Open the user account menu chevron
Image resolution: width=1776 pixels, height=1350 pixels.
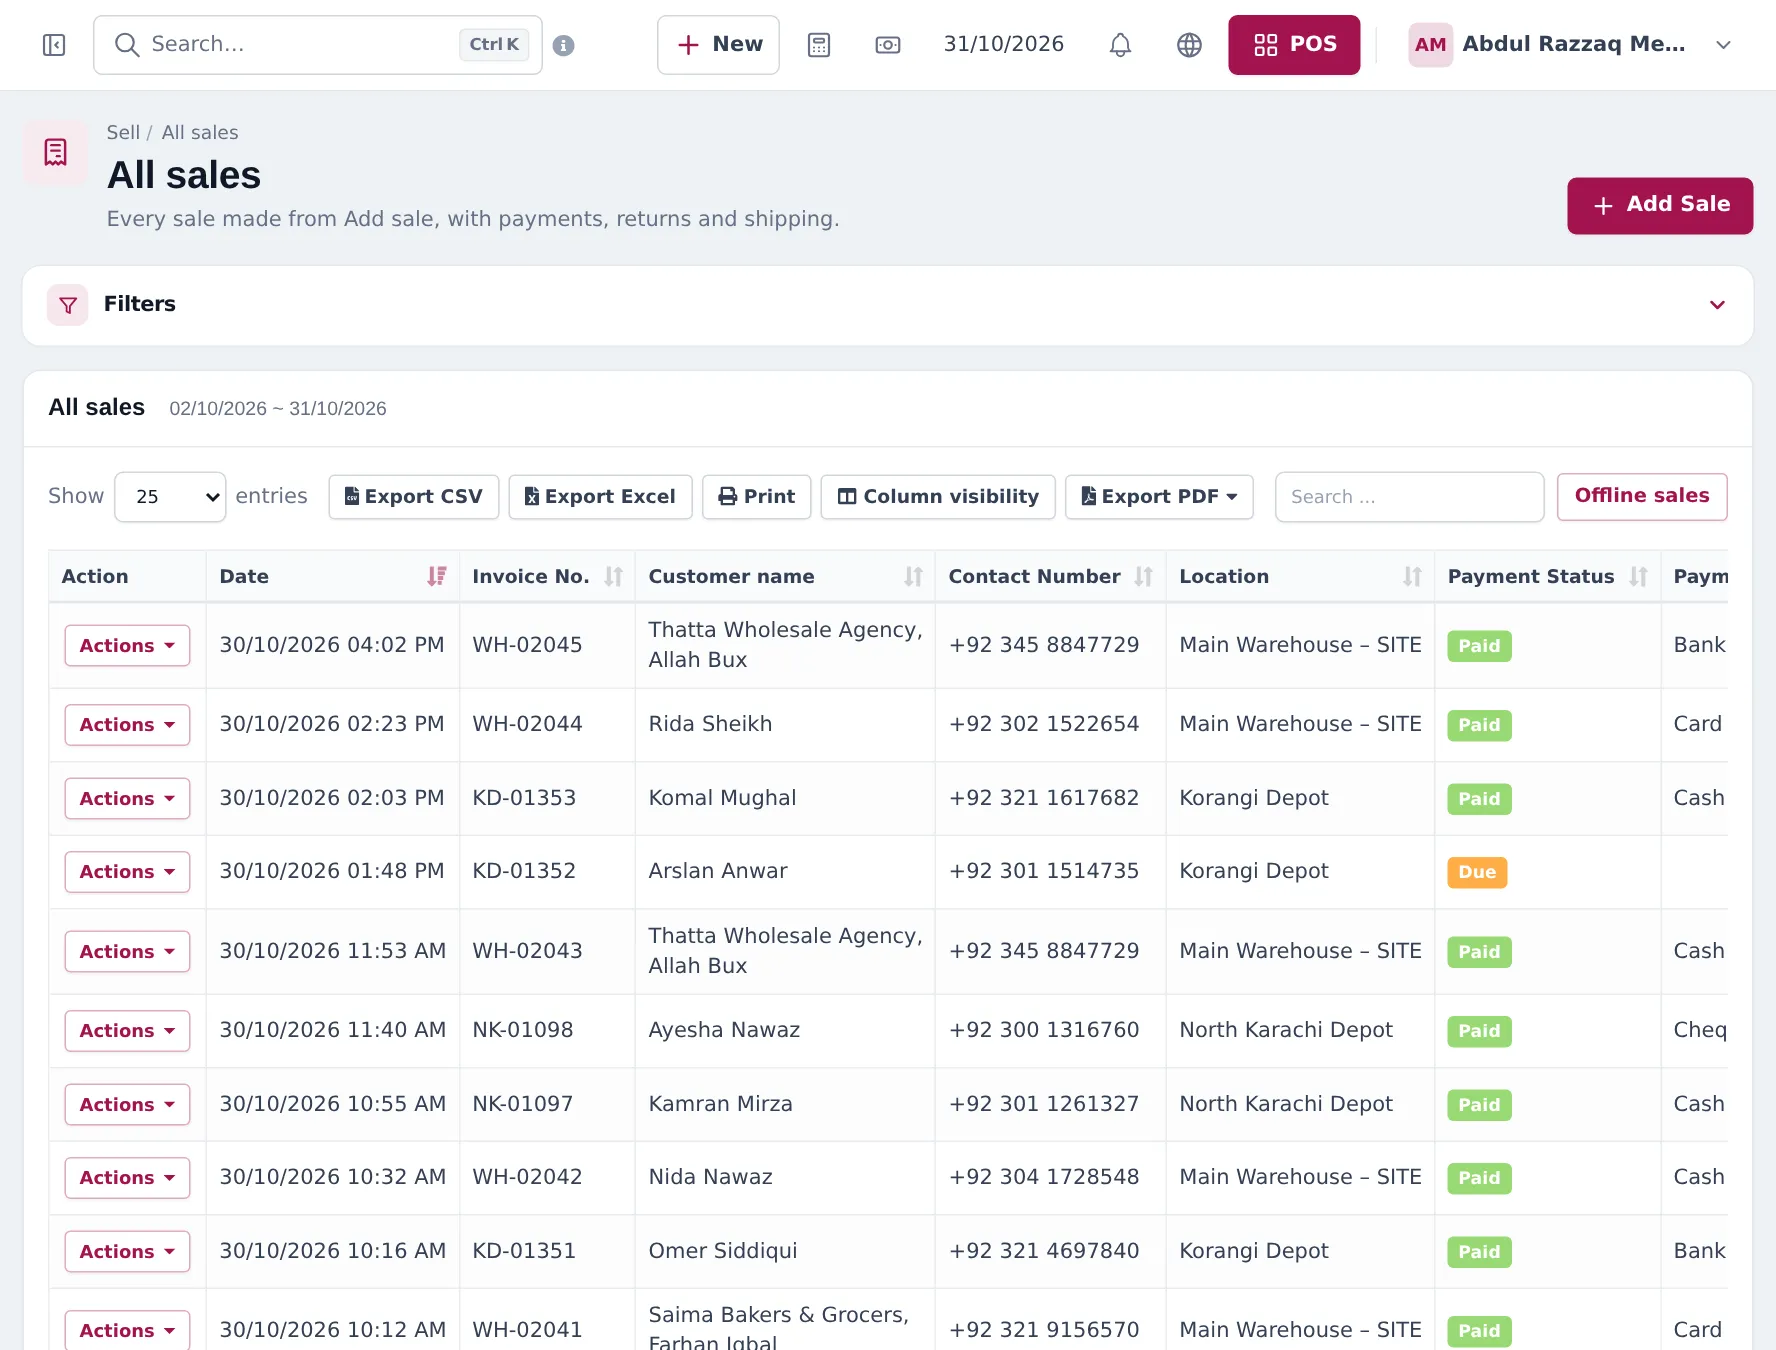pyautogui.click(x=1723, y=45)
